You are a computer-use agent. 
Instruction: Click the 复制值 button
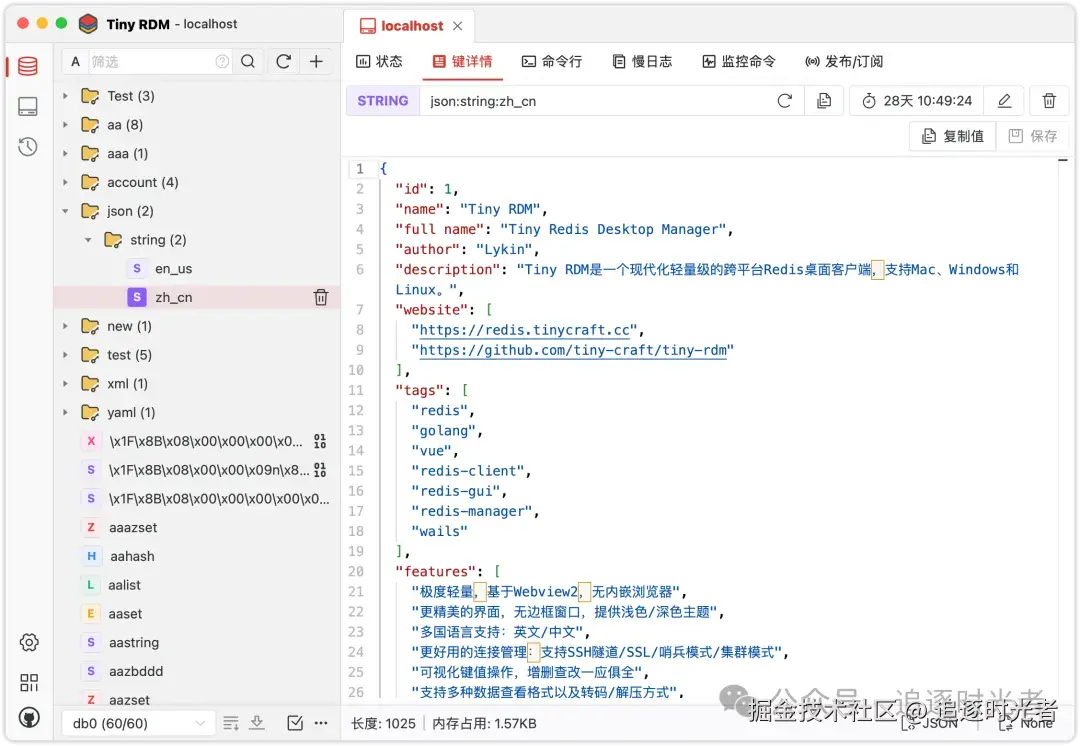pyautogui.click(x=953, y=136)
